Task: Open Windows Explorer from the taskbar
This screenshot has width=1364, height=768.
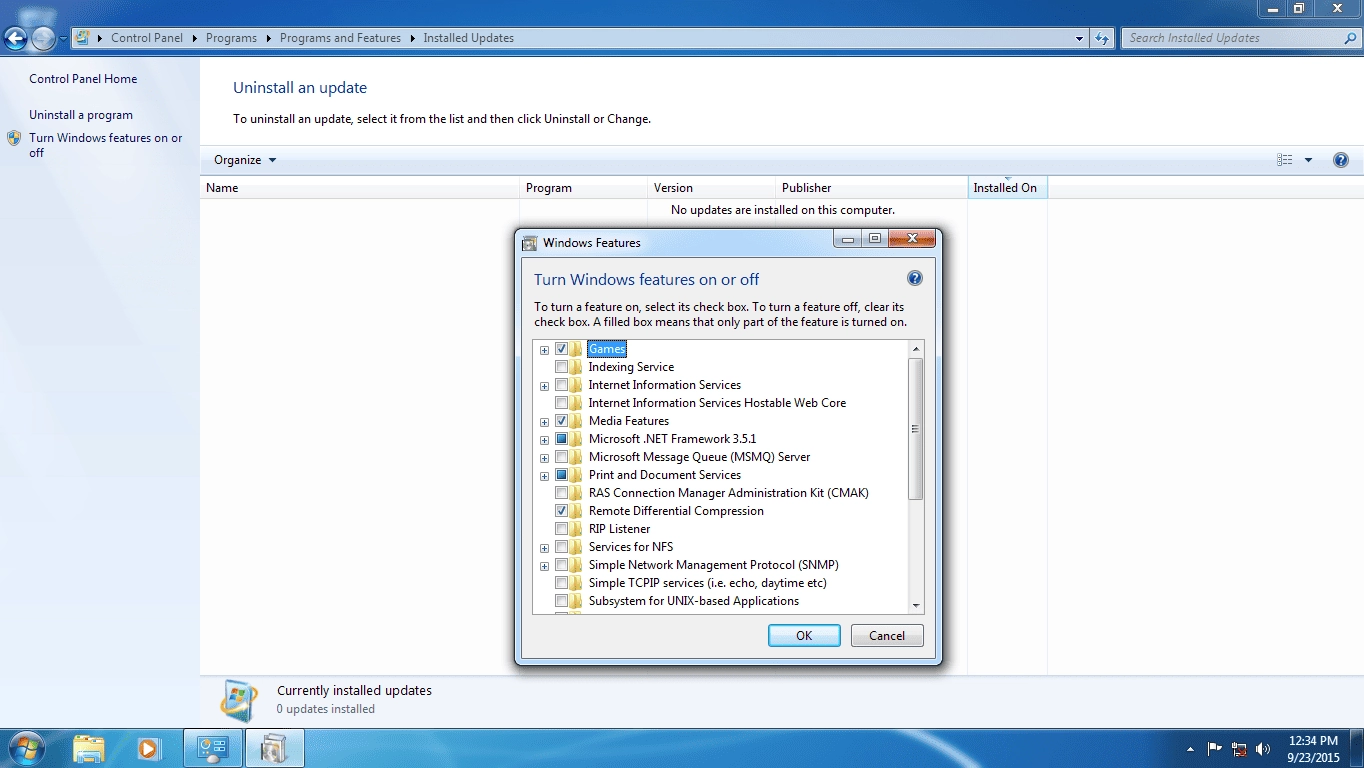Action: click(x=89, y=748)
